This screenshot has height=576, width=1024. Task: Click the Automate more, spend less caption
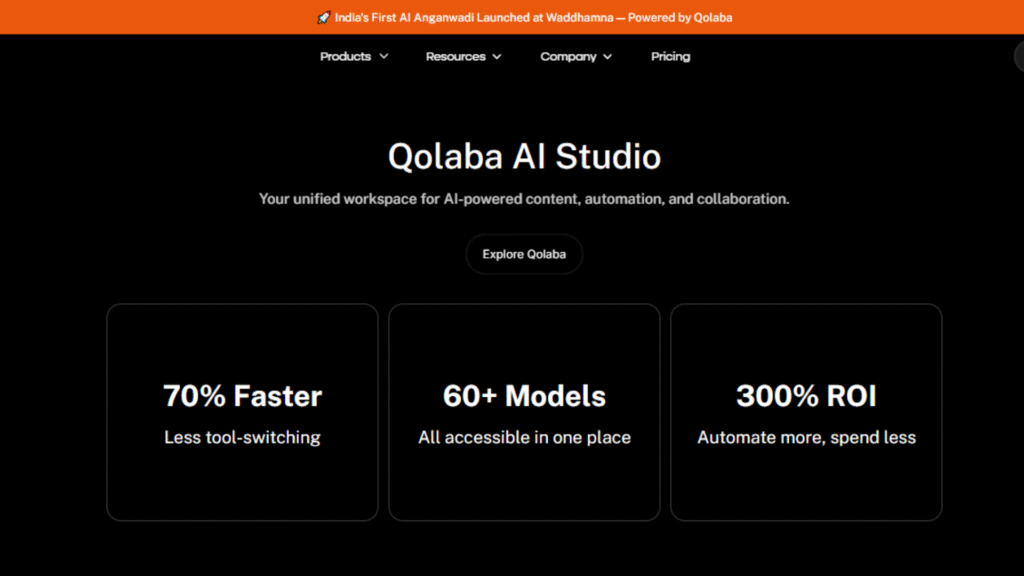coord(806,437)
